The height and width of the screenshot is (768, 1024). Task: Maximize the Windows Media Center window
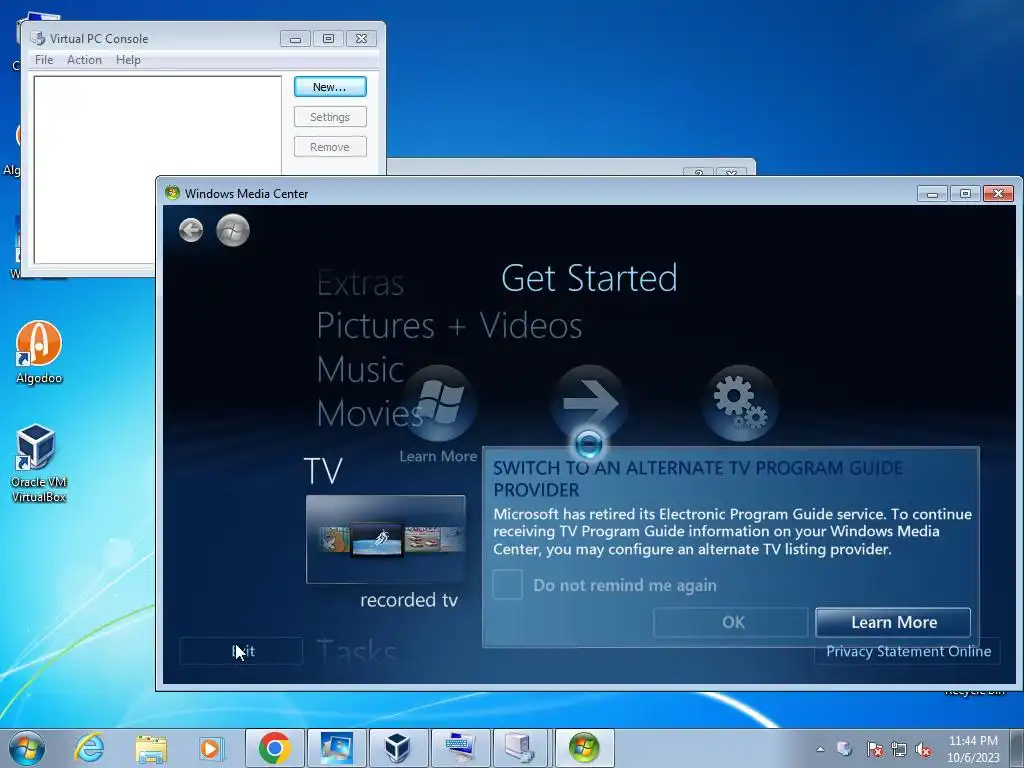click(965, 193)
